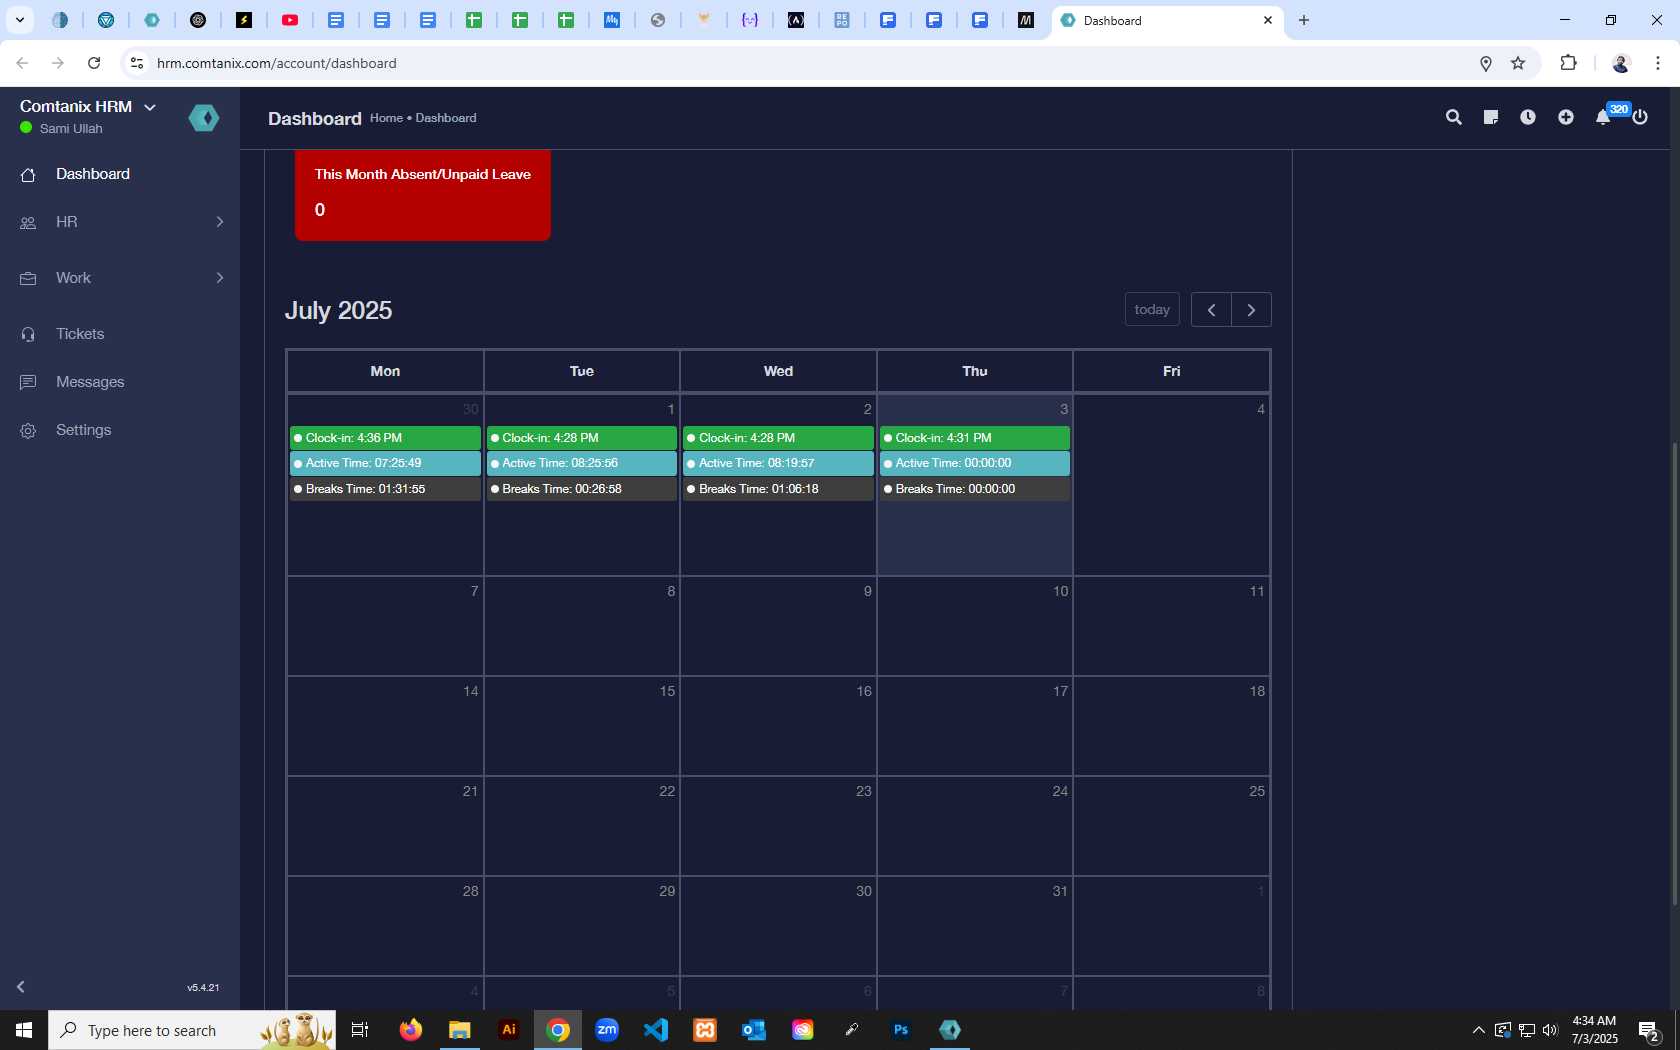This screenshot has width=1680, height=1050.
Task: Click Windows taskbar search box
Action: tap(192, 1030)
